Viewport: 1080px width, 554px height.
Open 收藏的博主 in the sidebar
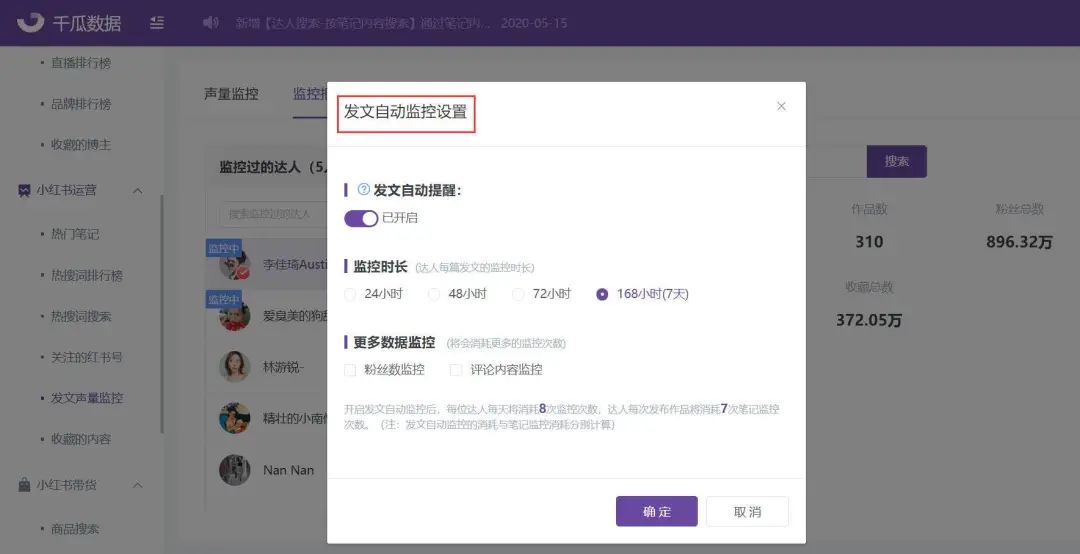(x=81, y=145)
